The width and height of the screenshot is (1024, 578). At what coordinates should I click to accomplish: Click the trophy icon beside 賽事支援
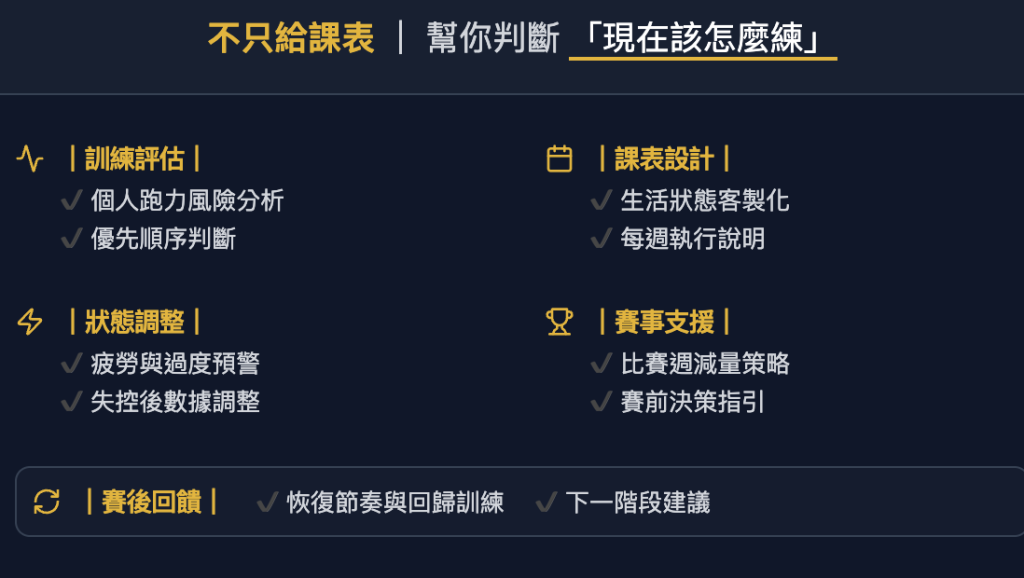(559, 322)
